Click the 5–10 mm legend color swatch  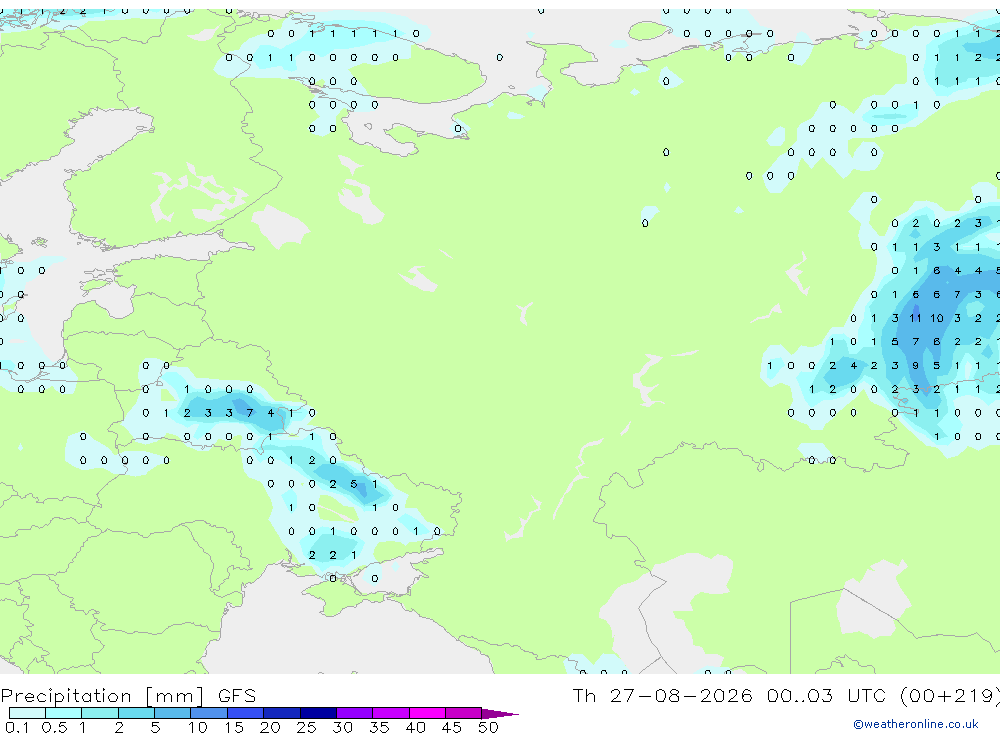(172, 713)
